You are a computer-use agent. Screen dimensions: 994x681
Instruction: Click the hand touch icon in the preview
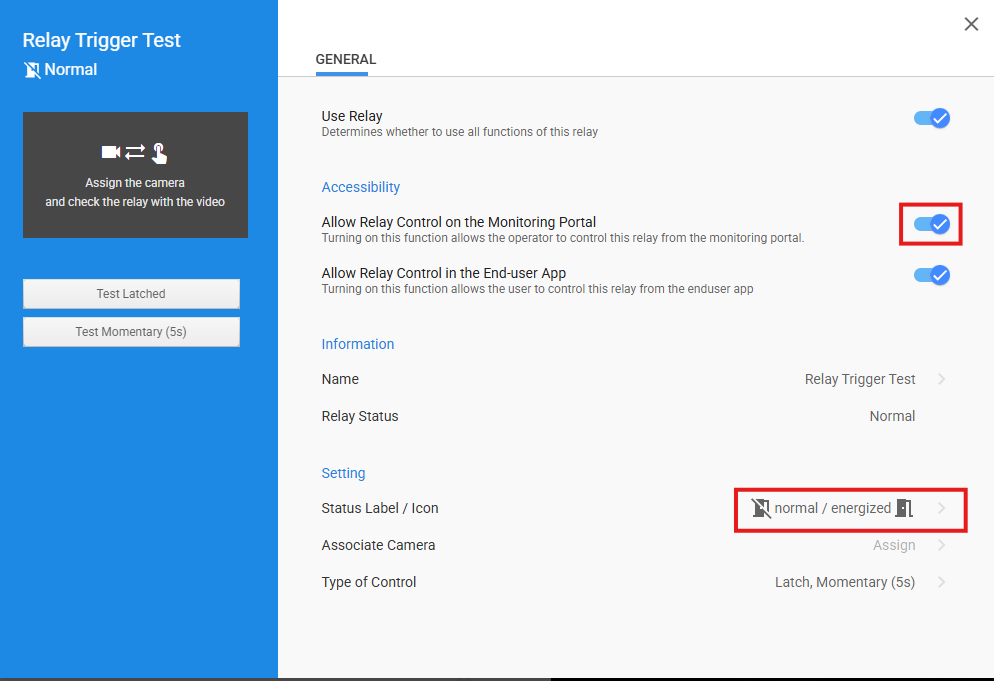[x=159, y=153]
